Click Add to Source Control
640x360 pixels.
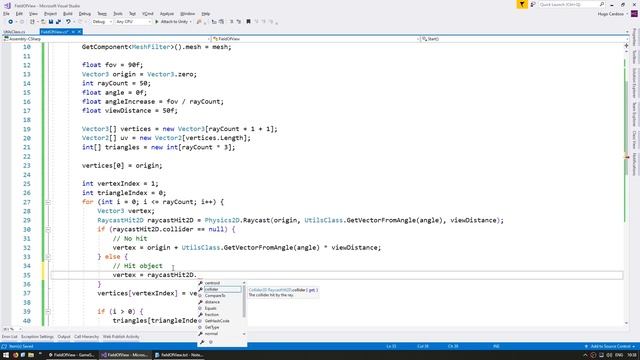[x=610, y=347]
